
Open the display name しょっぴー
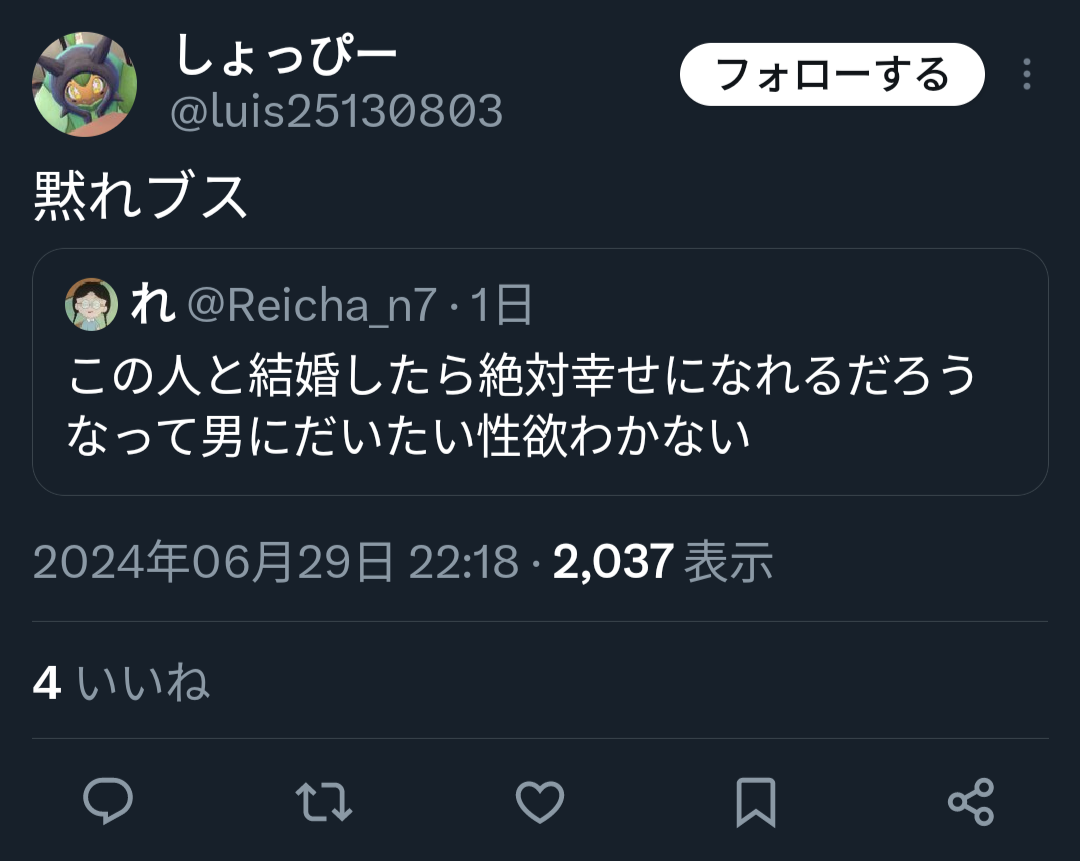click(x=286, y=55)
